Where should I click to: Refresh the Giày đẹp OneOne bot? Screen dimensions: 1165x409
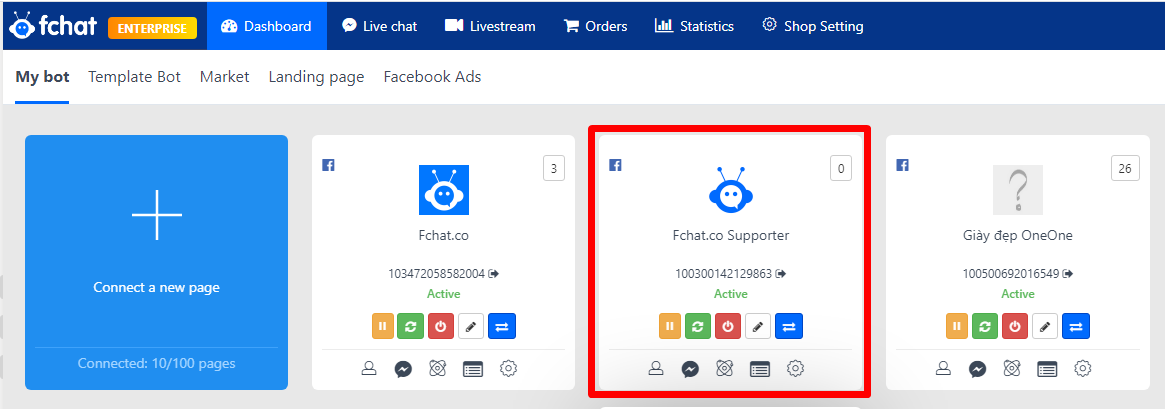point(984,326)
